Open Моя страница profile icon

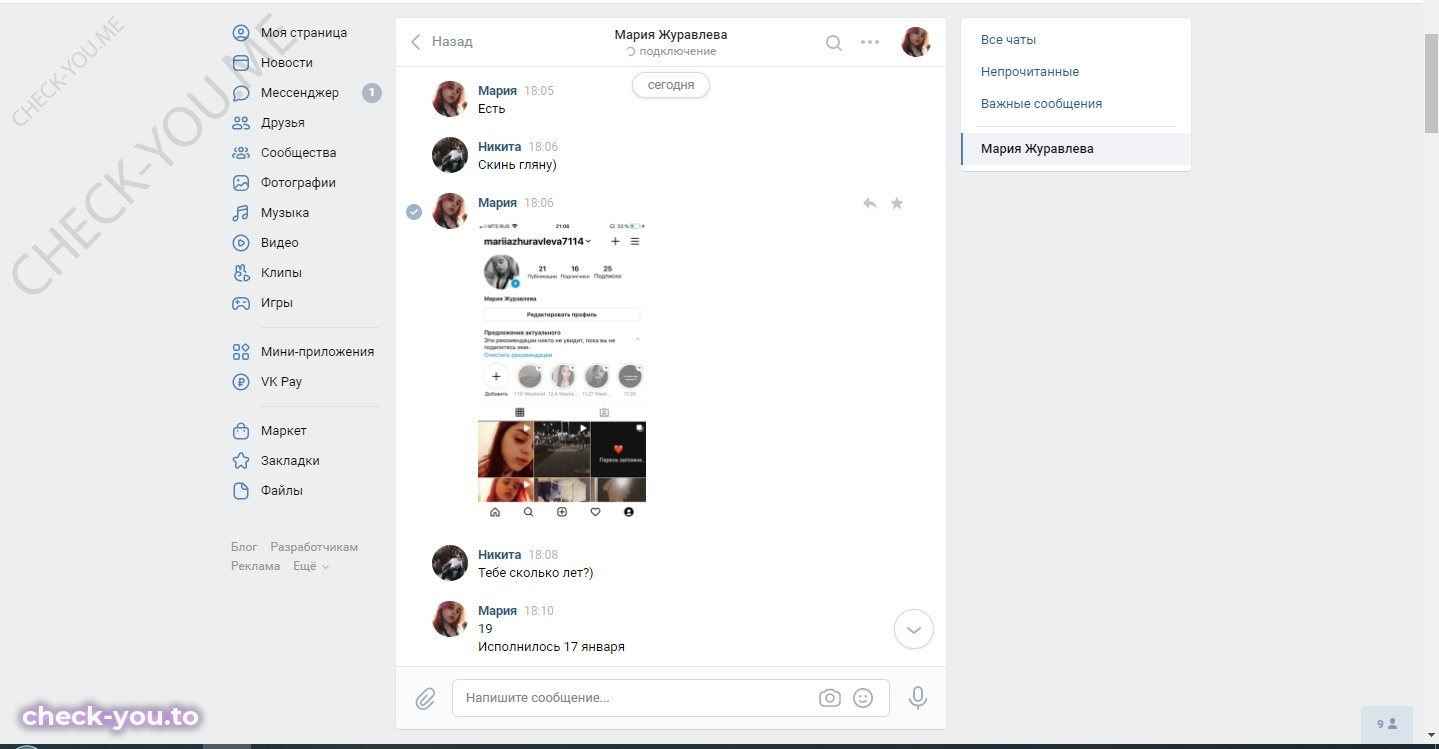(x=241, y=33)
